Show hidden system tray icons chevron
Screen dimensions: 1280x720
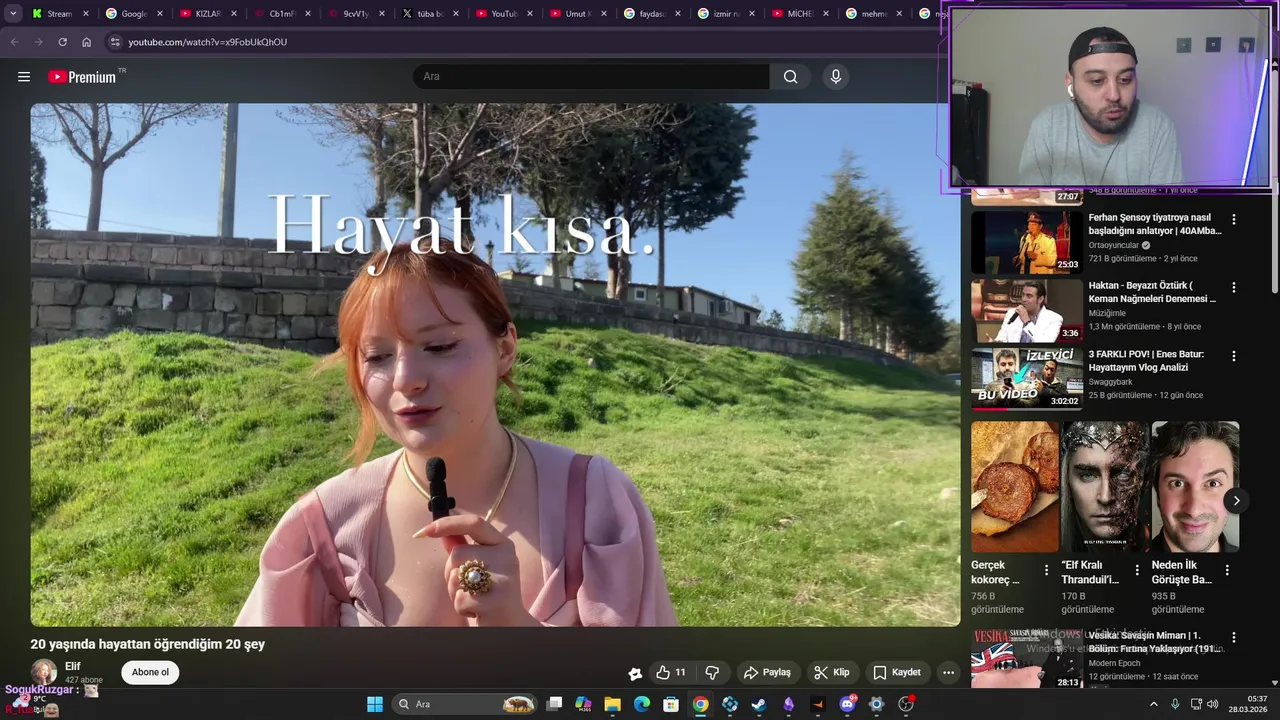pos(1153,704)
